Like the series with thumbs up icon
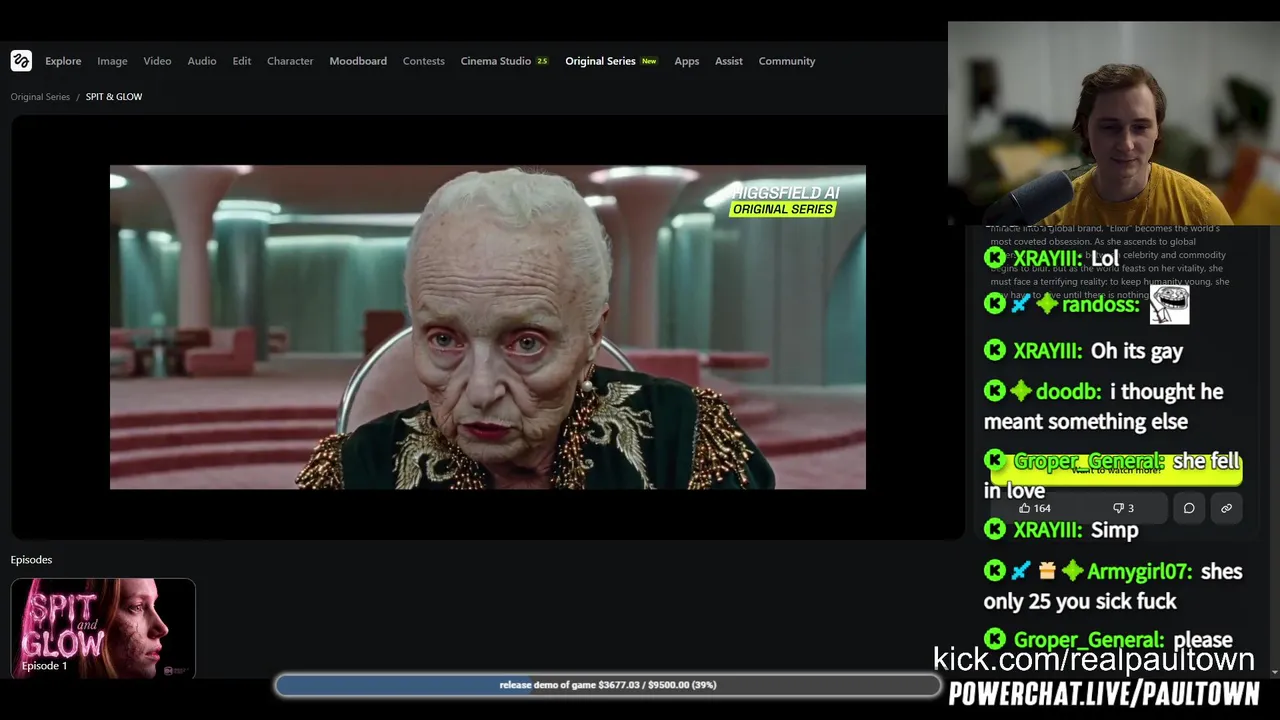 1034,508
